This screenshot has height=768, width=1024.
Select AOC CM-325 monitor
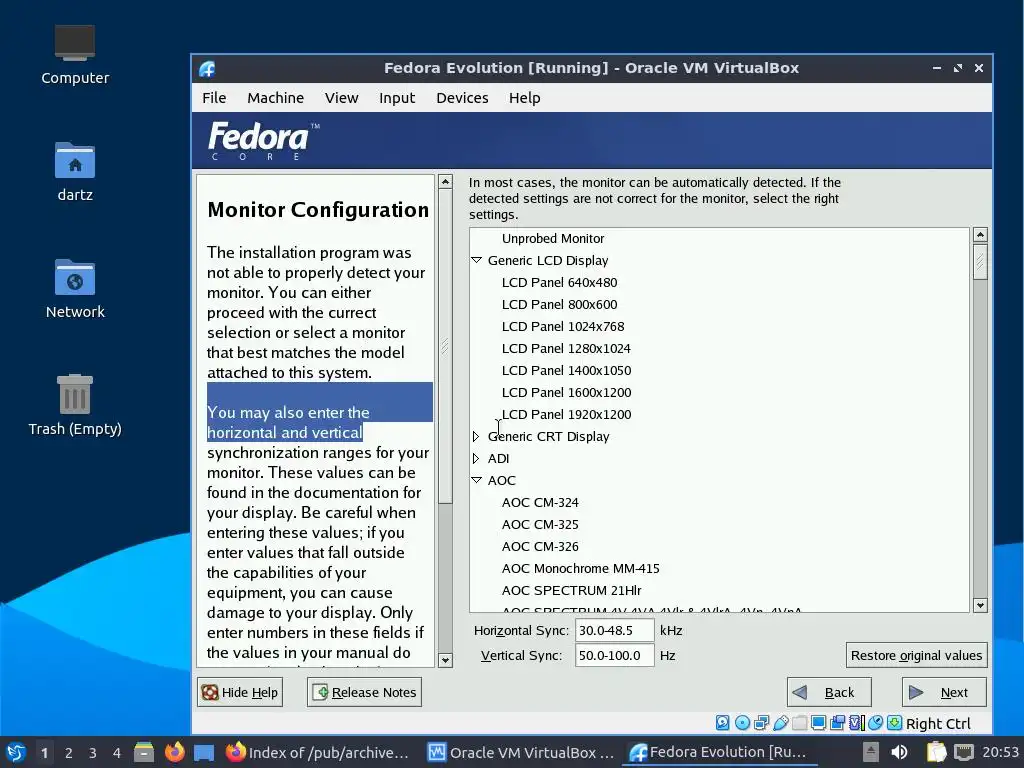coord(540,524)
